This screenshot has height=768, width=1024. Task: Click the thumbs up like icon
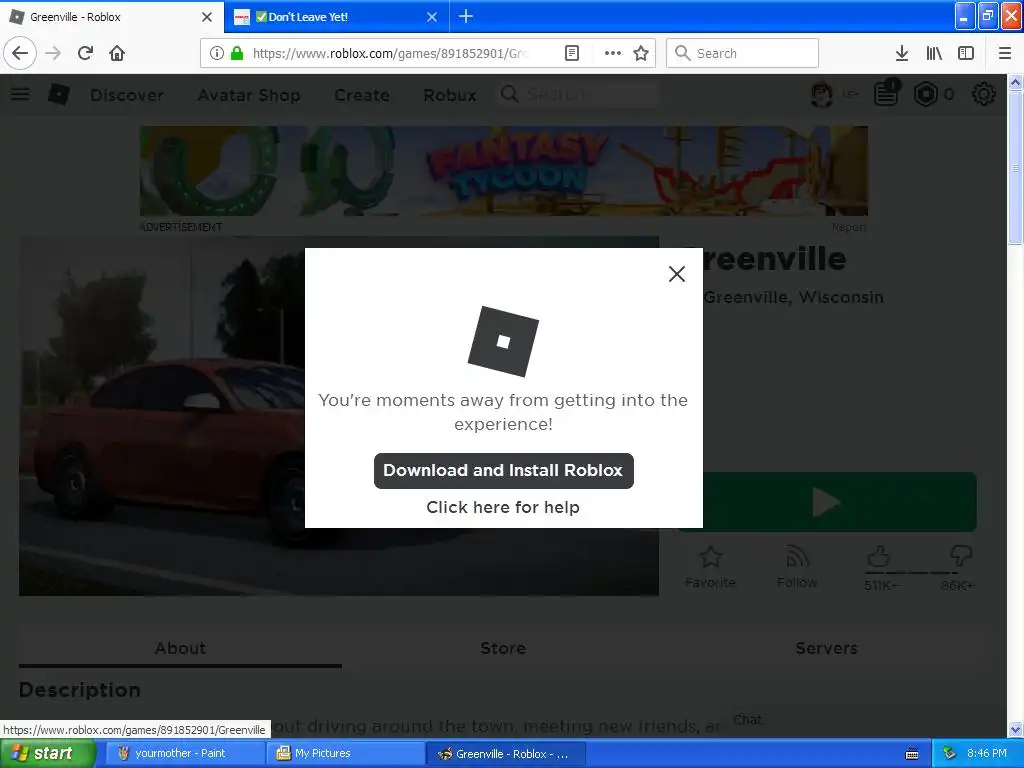[x=879, y=557]
